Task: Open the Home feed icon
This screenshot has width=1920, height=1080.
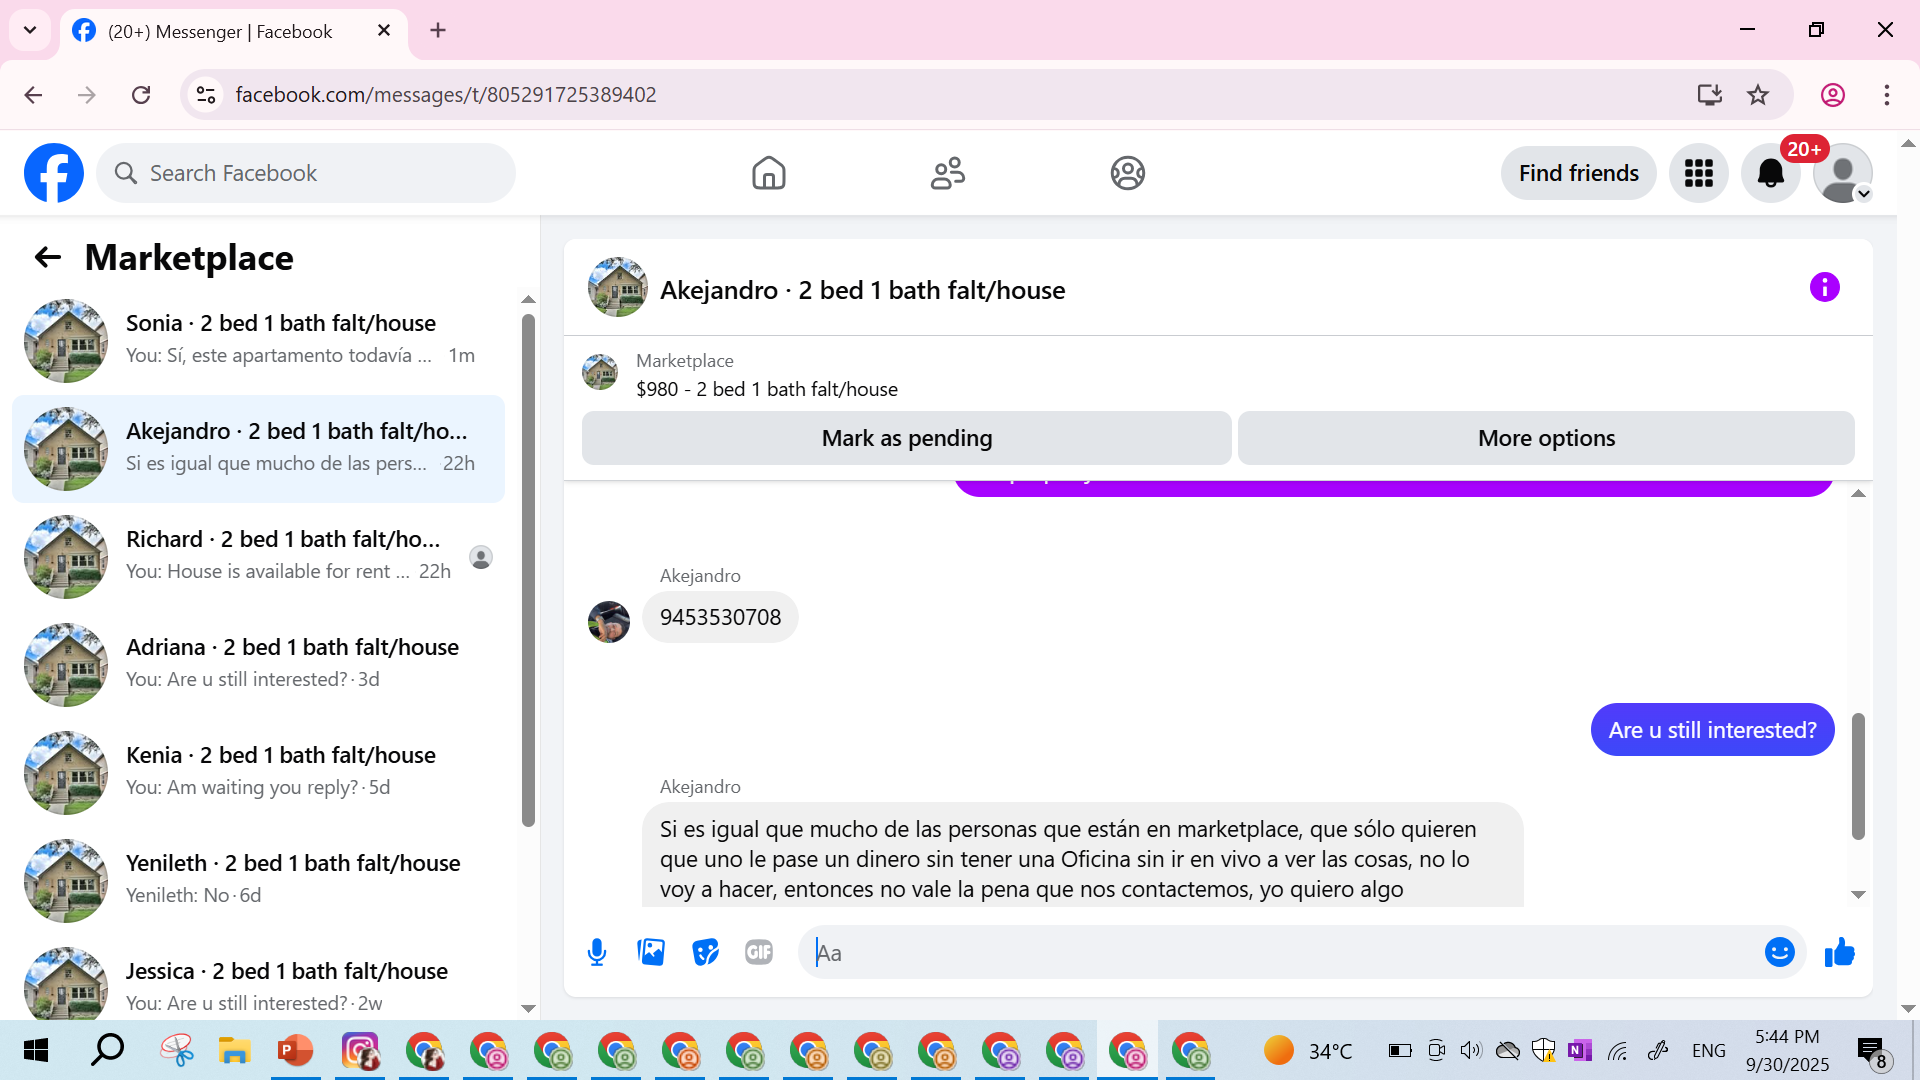Action: [x=769, y=173]
